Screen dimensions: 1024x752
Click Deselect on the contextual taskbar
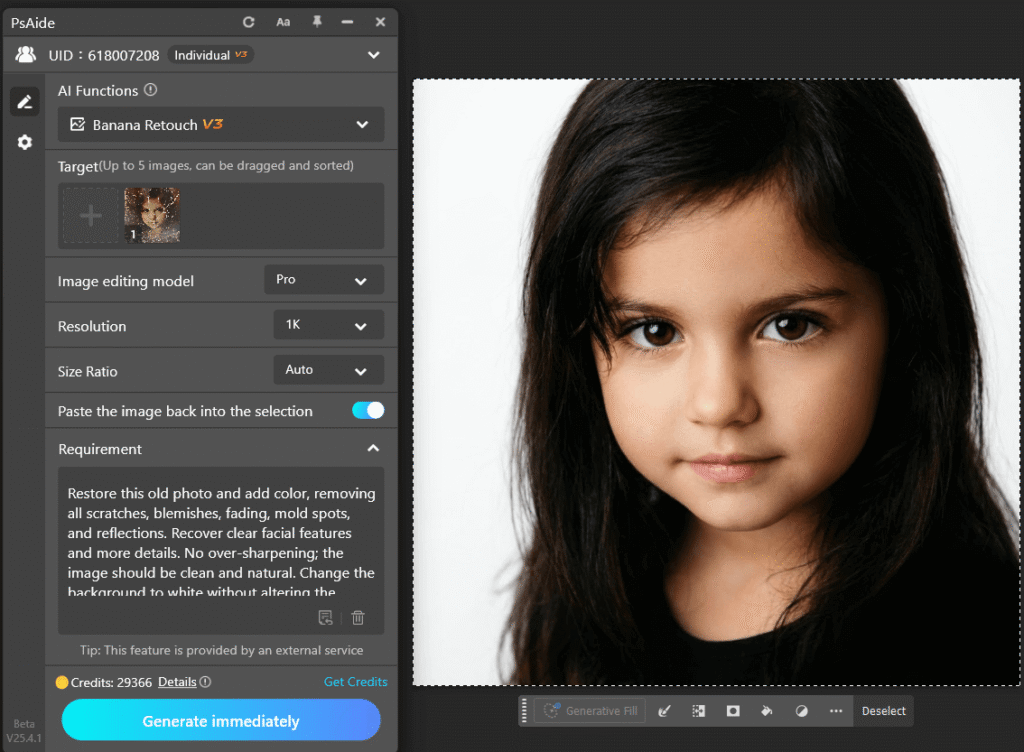(883, 710)
